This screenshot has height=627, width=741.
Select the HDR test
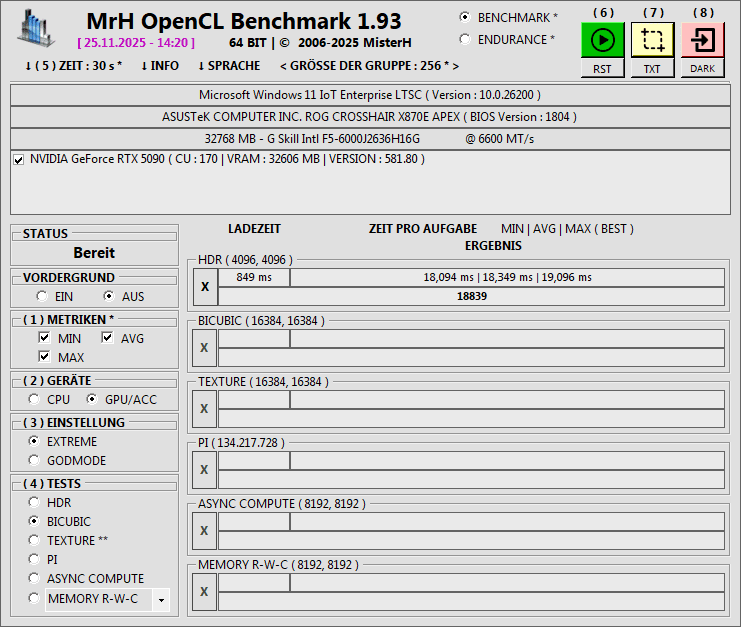(x=34, y=502)
